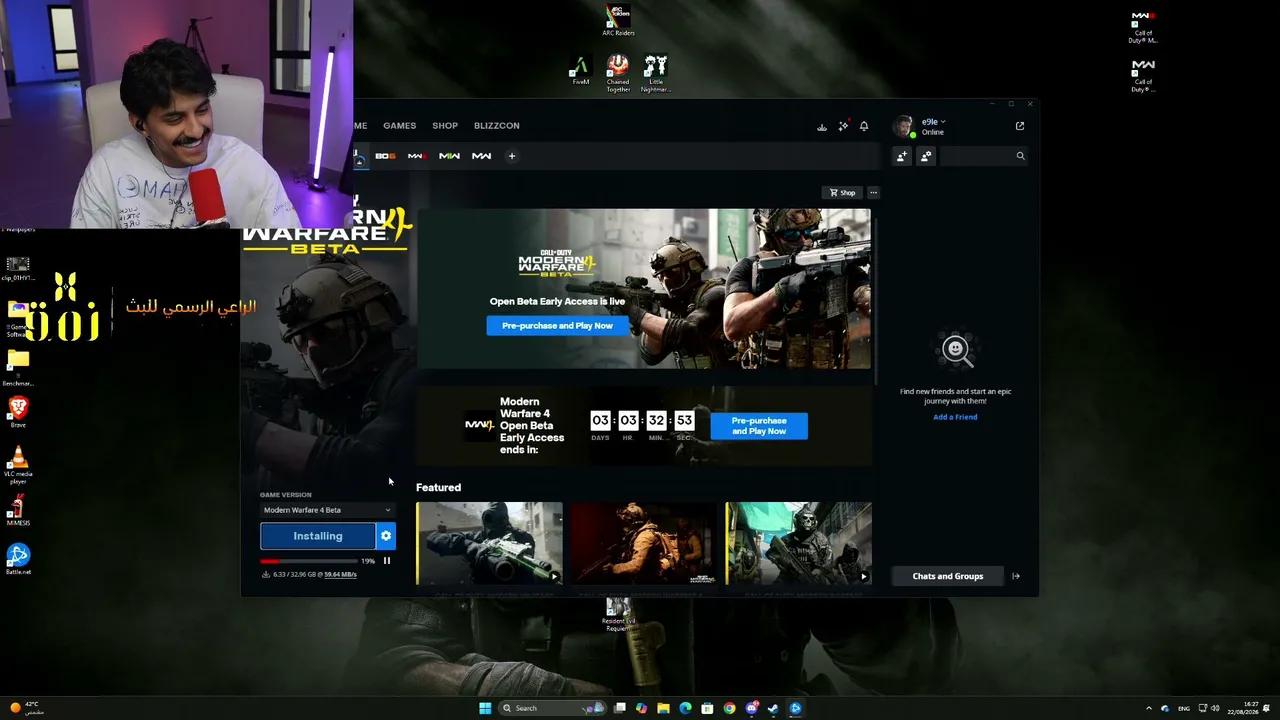
Task: Open first Featured video thumbnail
Action: [x=489, y=543]
